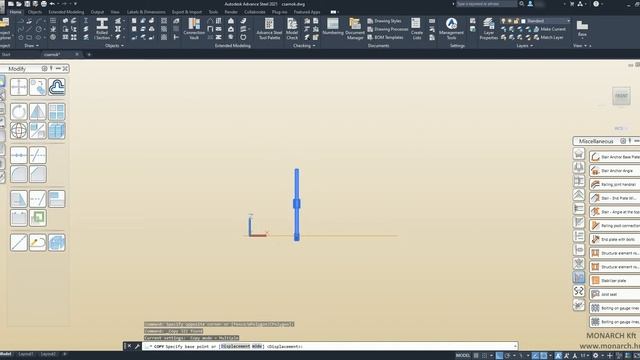Toggle MODEL space button in status bar
This screenshot has height=360, width=640.
point(462,356)
